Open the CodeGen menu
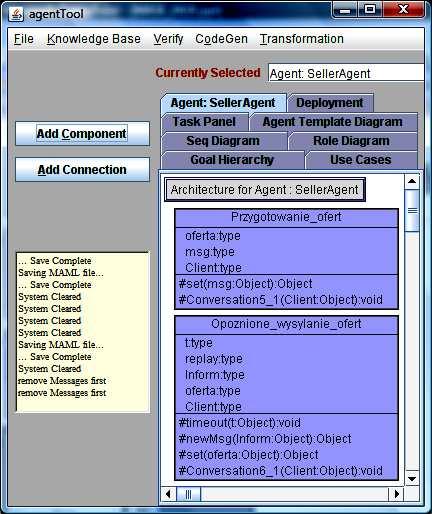Screen dimensions: 432x514 (222, 39)
